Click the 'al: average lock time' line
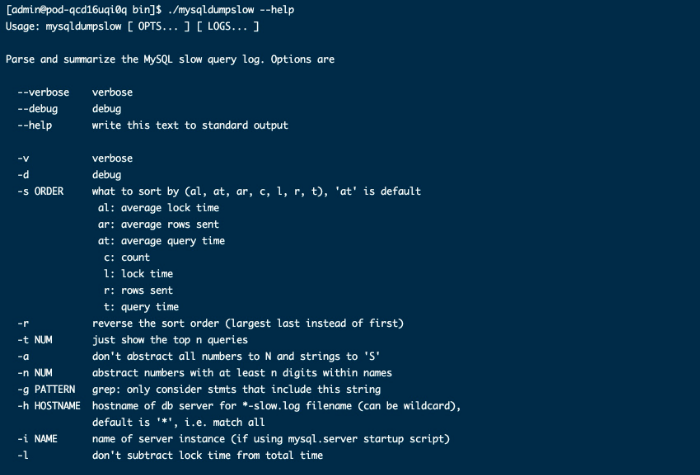This screenshot has height=475, width=700. point(158,208)
